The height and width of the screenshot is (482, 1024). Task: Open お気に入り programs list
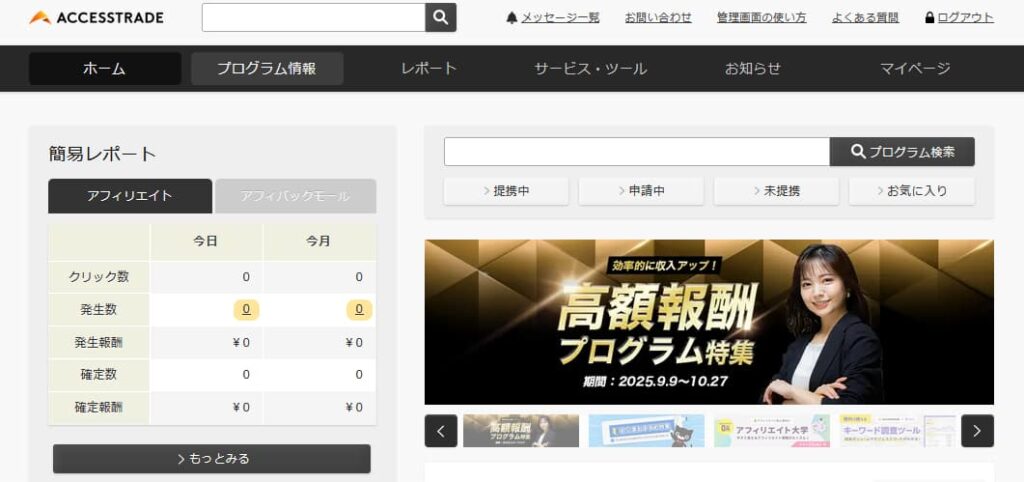click(911, 191)
